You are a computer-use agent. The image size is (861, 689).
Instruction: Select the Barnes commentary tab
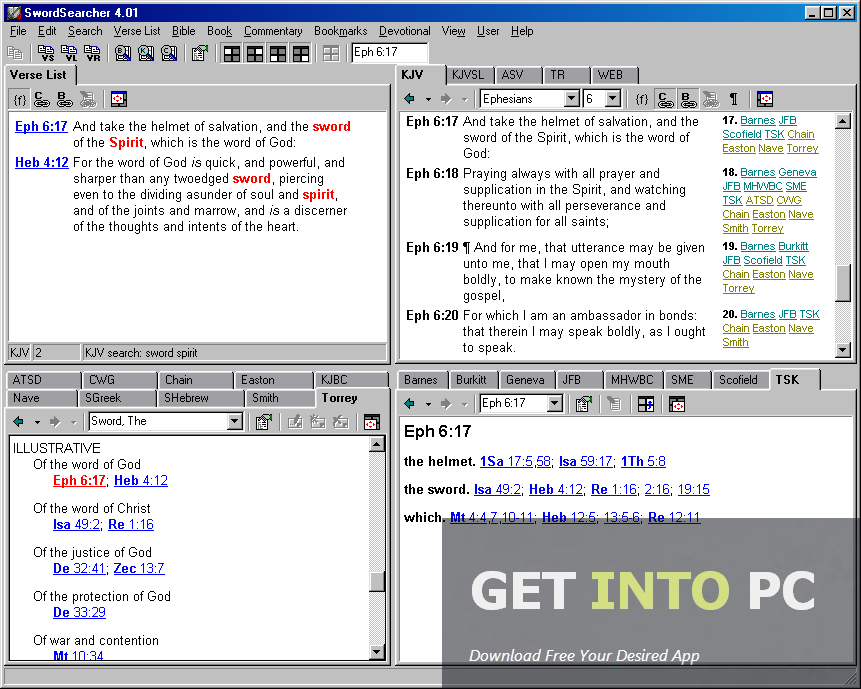coord(421,380)
